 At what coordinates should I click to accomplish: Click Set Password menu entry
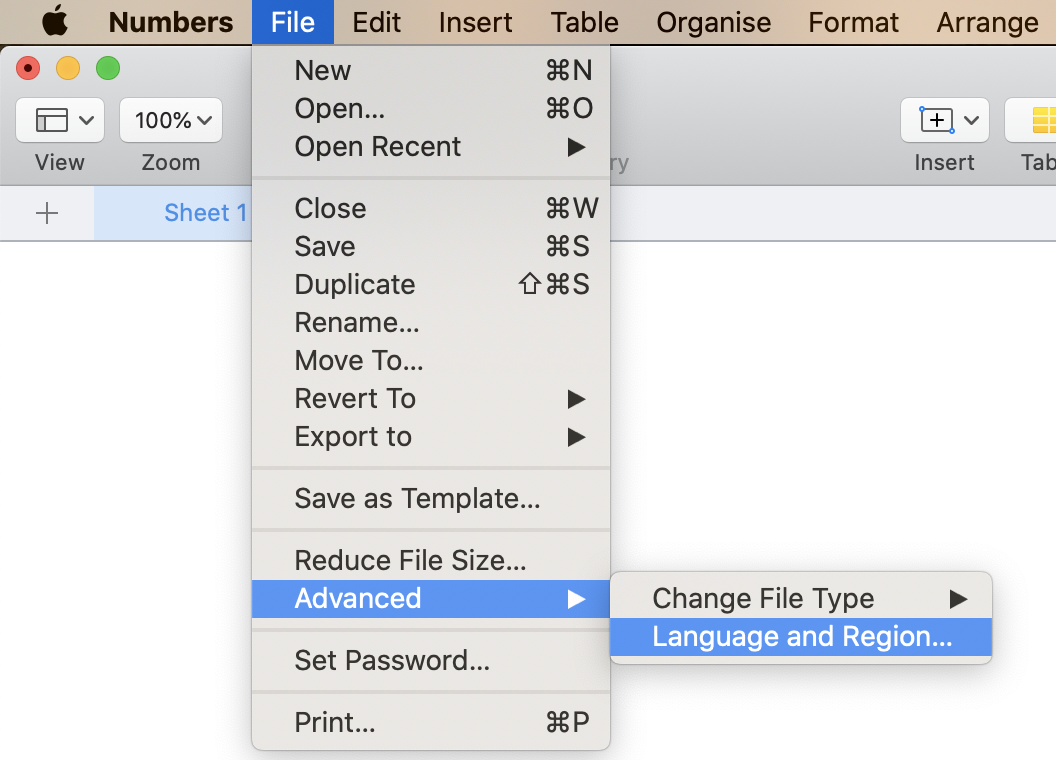[x=392, y=661]
